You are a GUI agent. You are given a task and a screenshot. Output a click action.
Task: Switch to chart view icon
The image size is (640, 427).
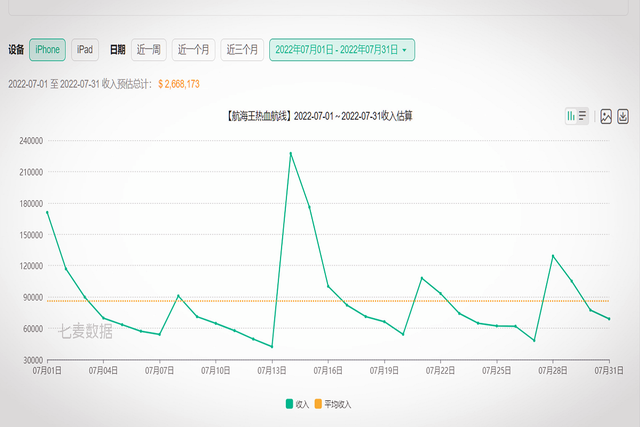pos(571,116)
